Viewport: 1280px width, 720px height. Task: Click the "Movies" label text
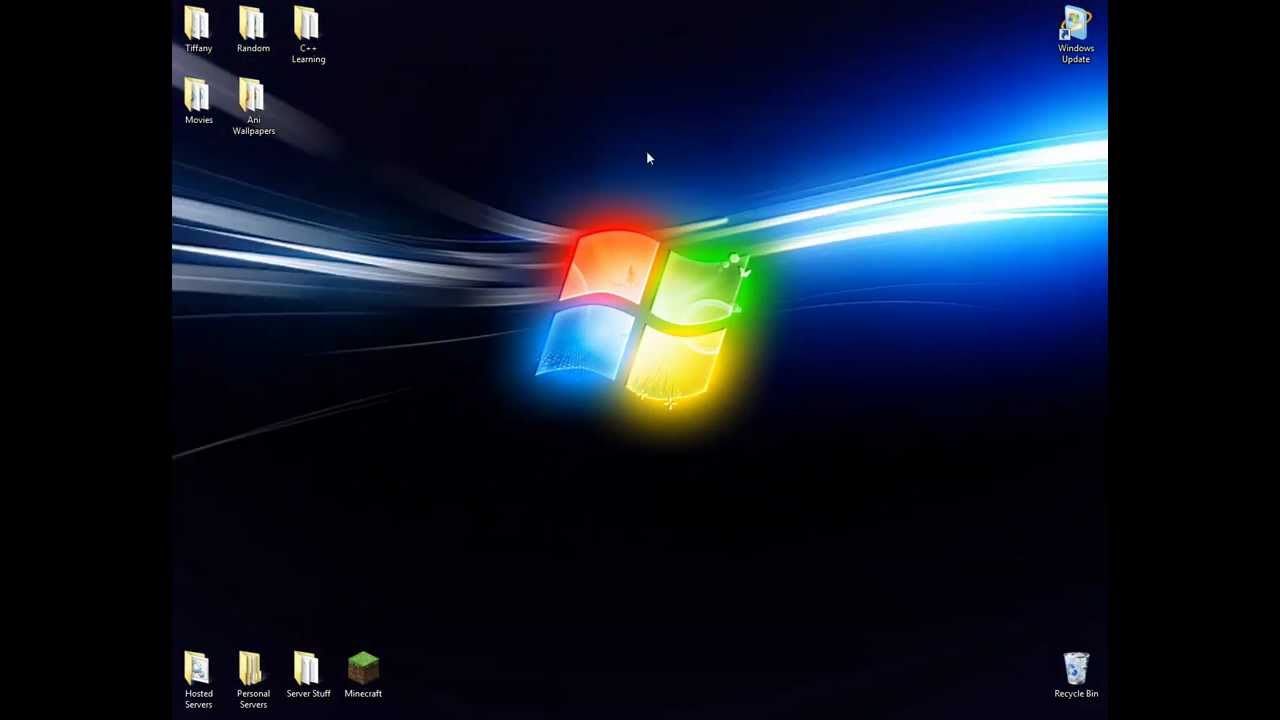tap(198, 119)
